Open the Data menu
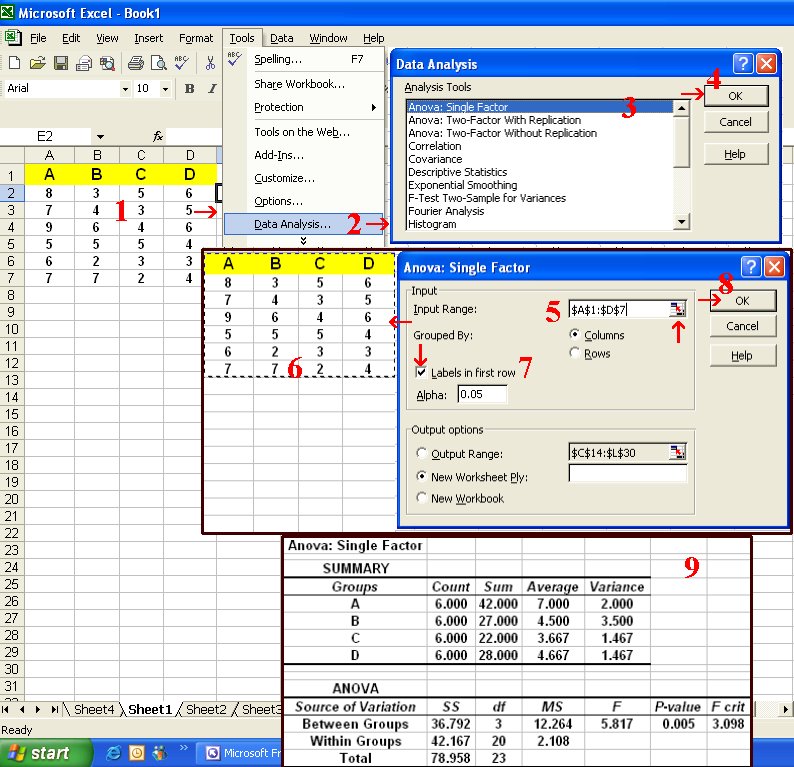 click(x=282, y=38)
